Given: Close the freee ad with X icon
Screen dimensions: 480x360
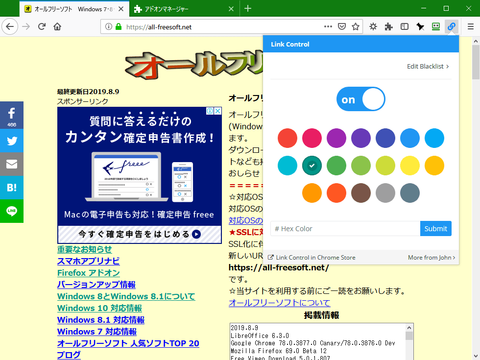Looking at the screenshot, I should tap(218, 111).
